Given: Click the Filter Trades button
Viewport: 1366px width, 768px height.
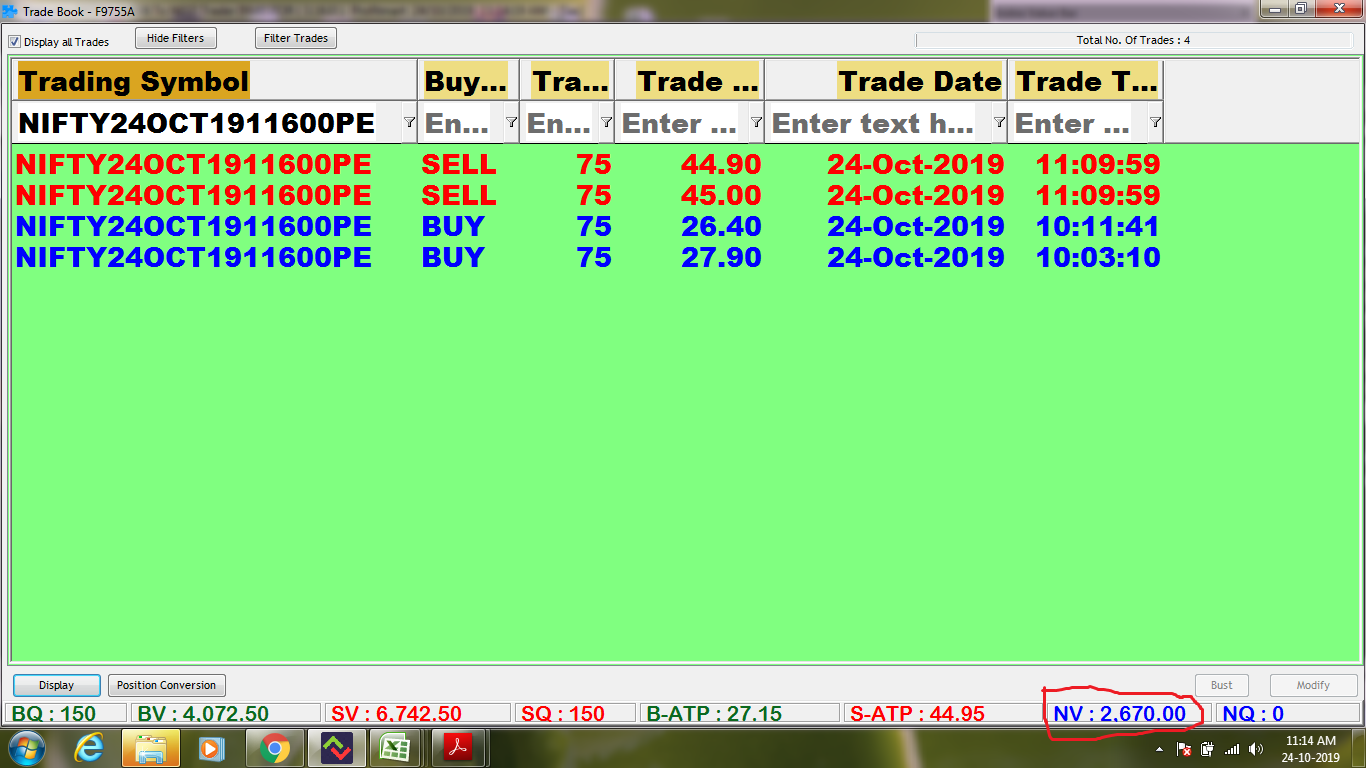Looking at the screenshot, I should [x=296, y=38].
